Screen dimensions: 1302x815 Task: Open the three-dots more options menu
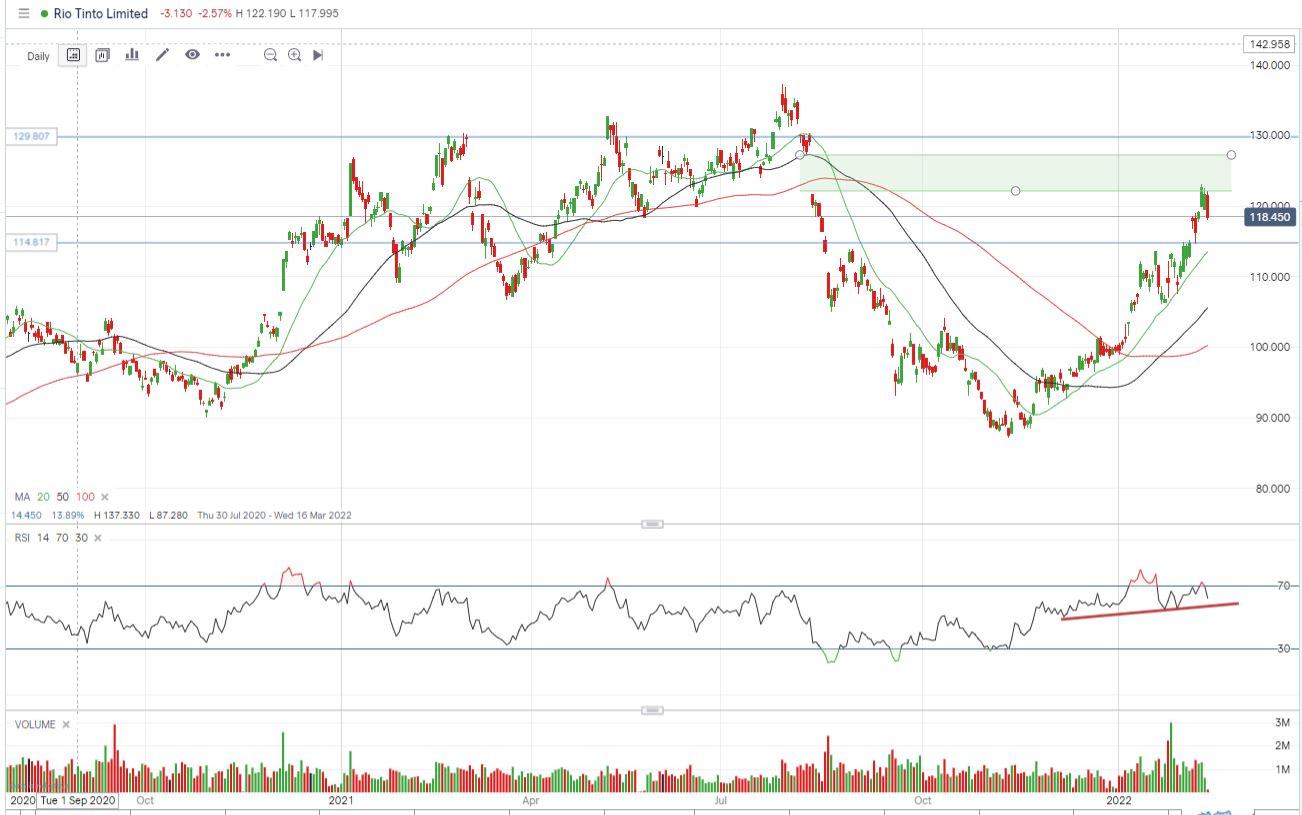coord(222,55)
